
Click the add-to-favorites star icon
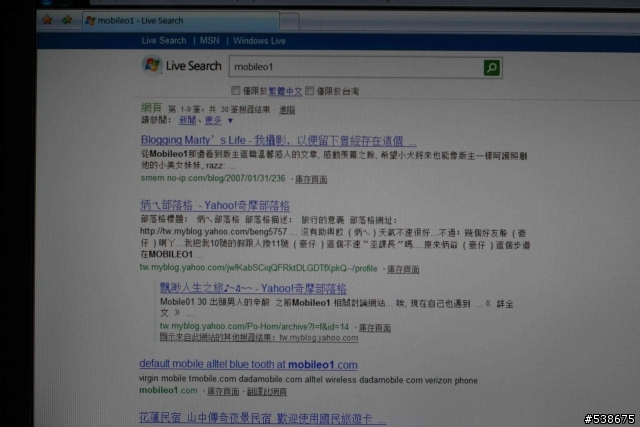[x=67, y=20]
